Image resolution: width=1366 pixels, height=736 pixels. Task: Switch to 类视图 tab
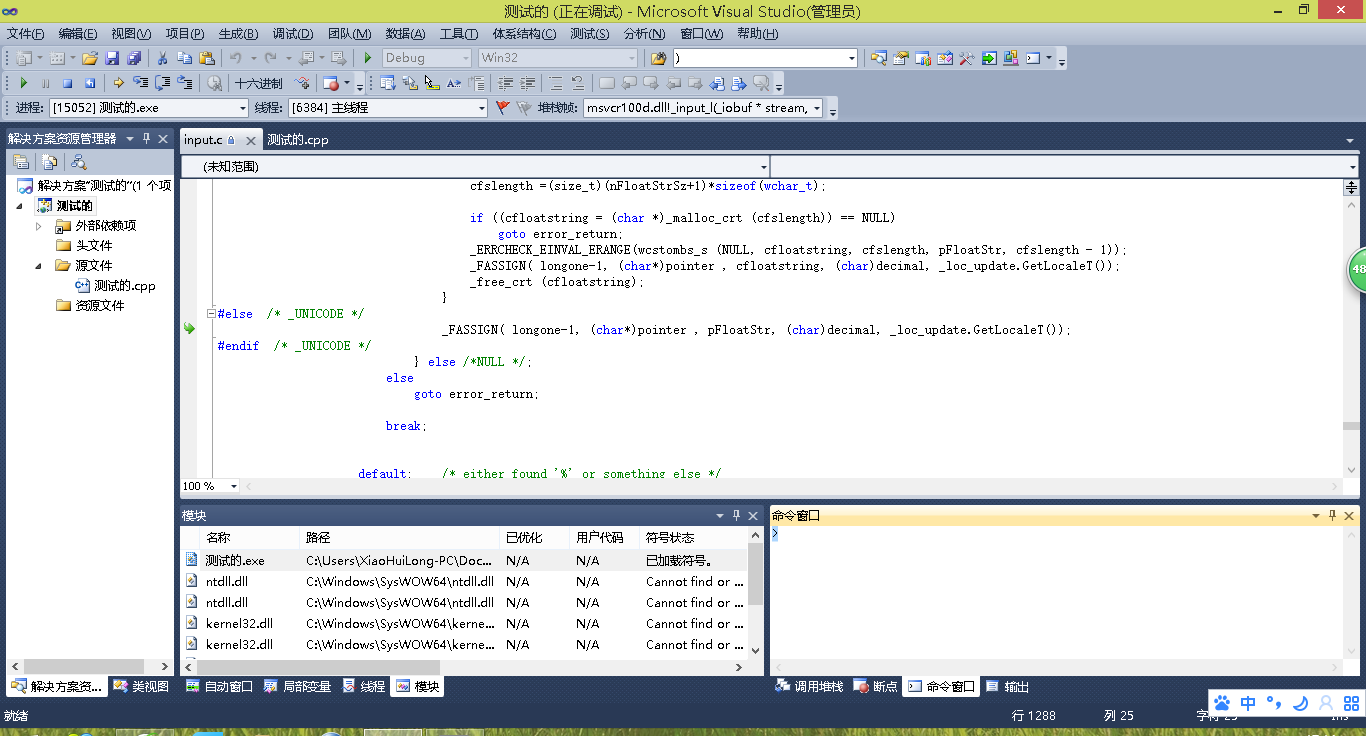(x=141, y=686)
